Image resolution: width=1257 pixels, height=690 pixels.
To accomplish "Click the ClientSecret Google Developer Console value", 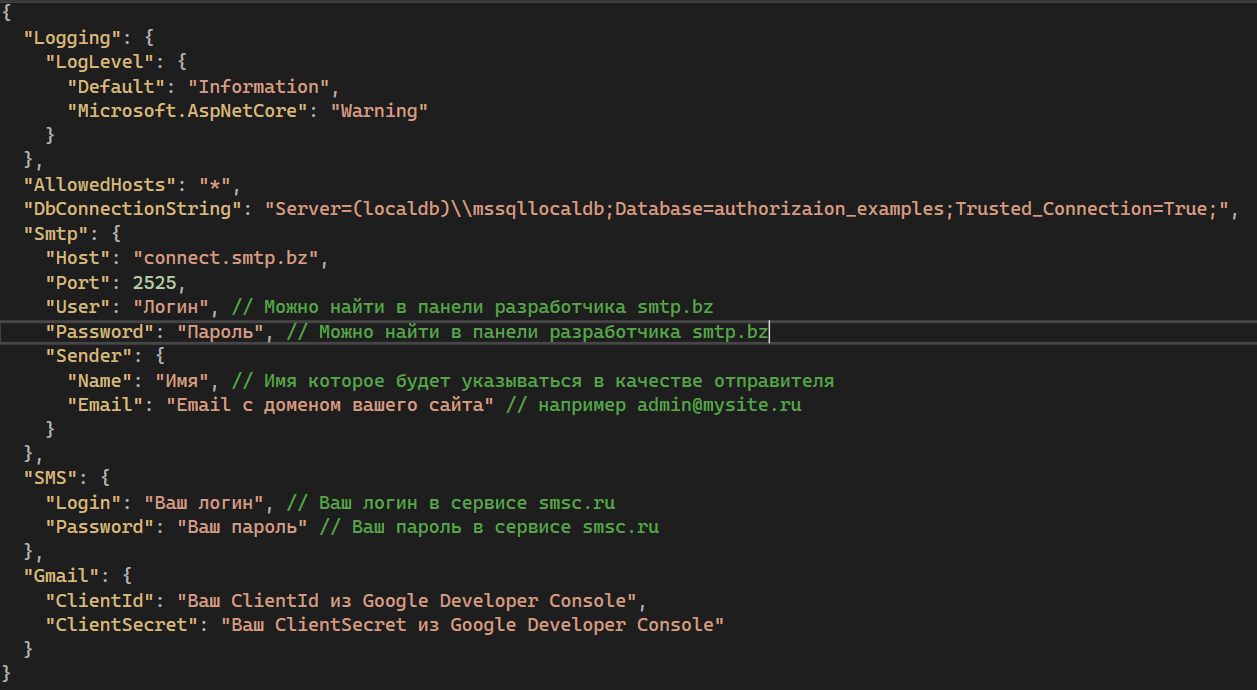I will point(471,625).
